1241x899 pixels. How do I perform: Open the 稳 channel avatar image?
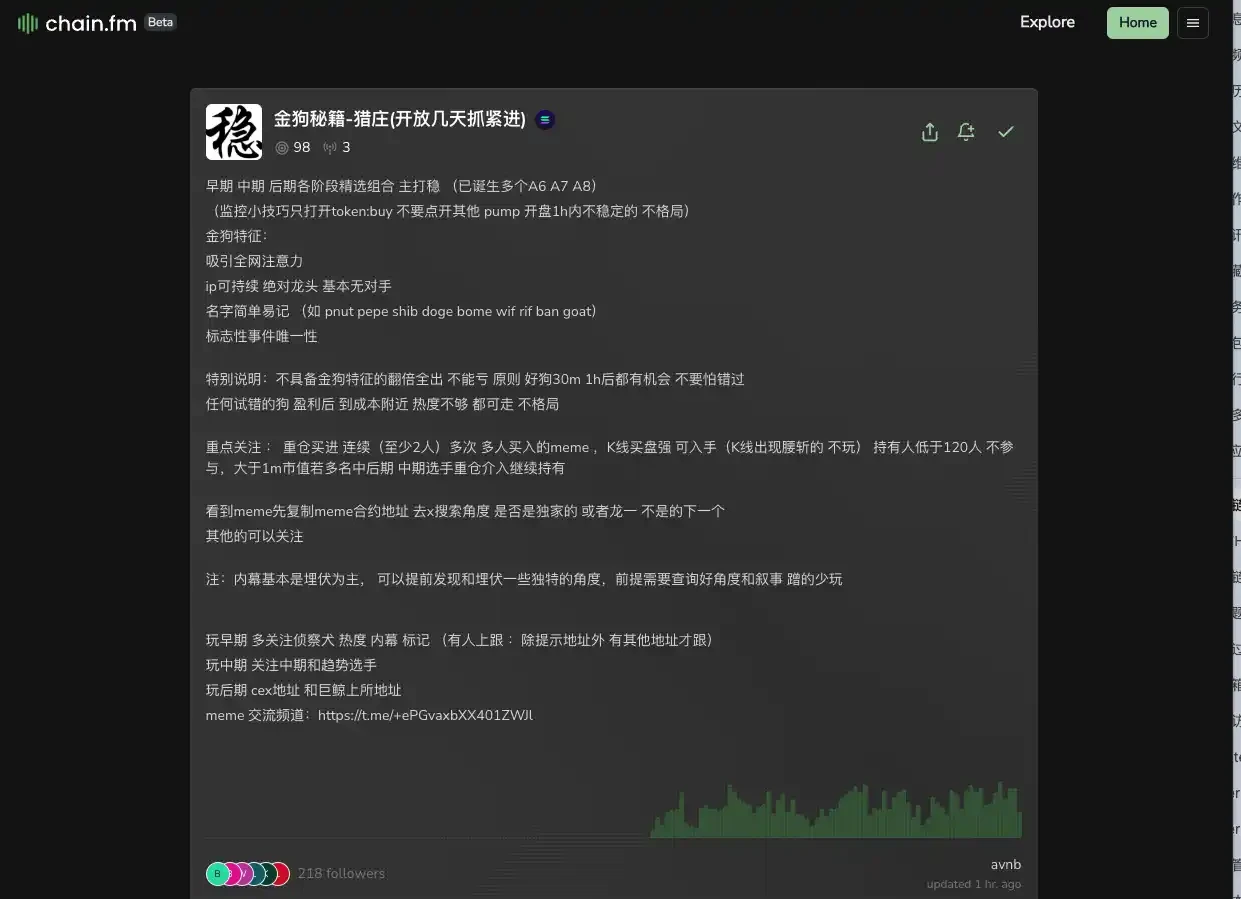(233, 131)
